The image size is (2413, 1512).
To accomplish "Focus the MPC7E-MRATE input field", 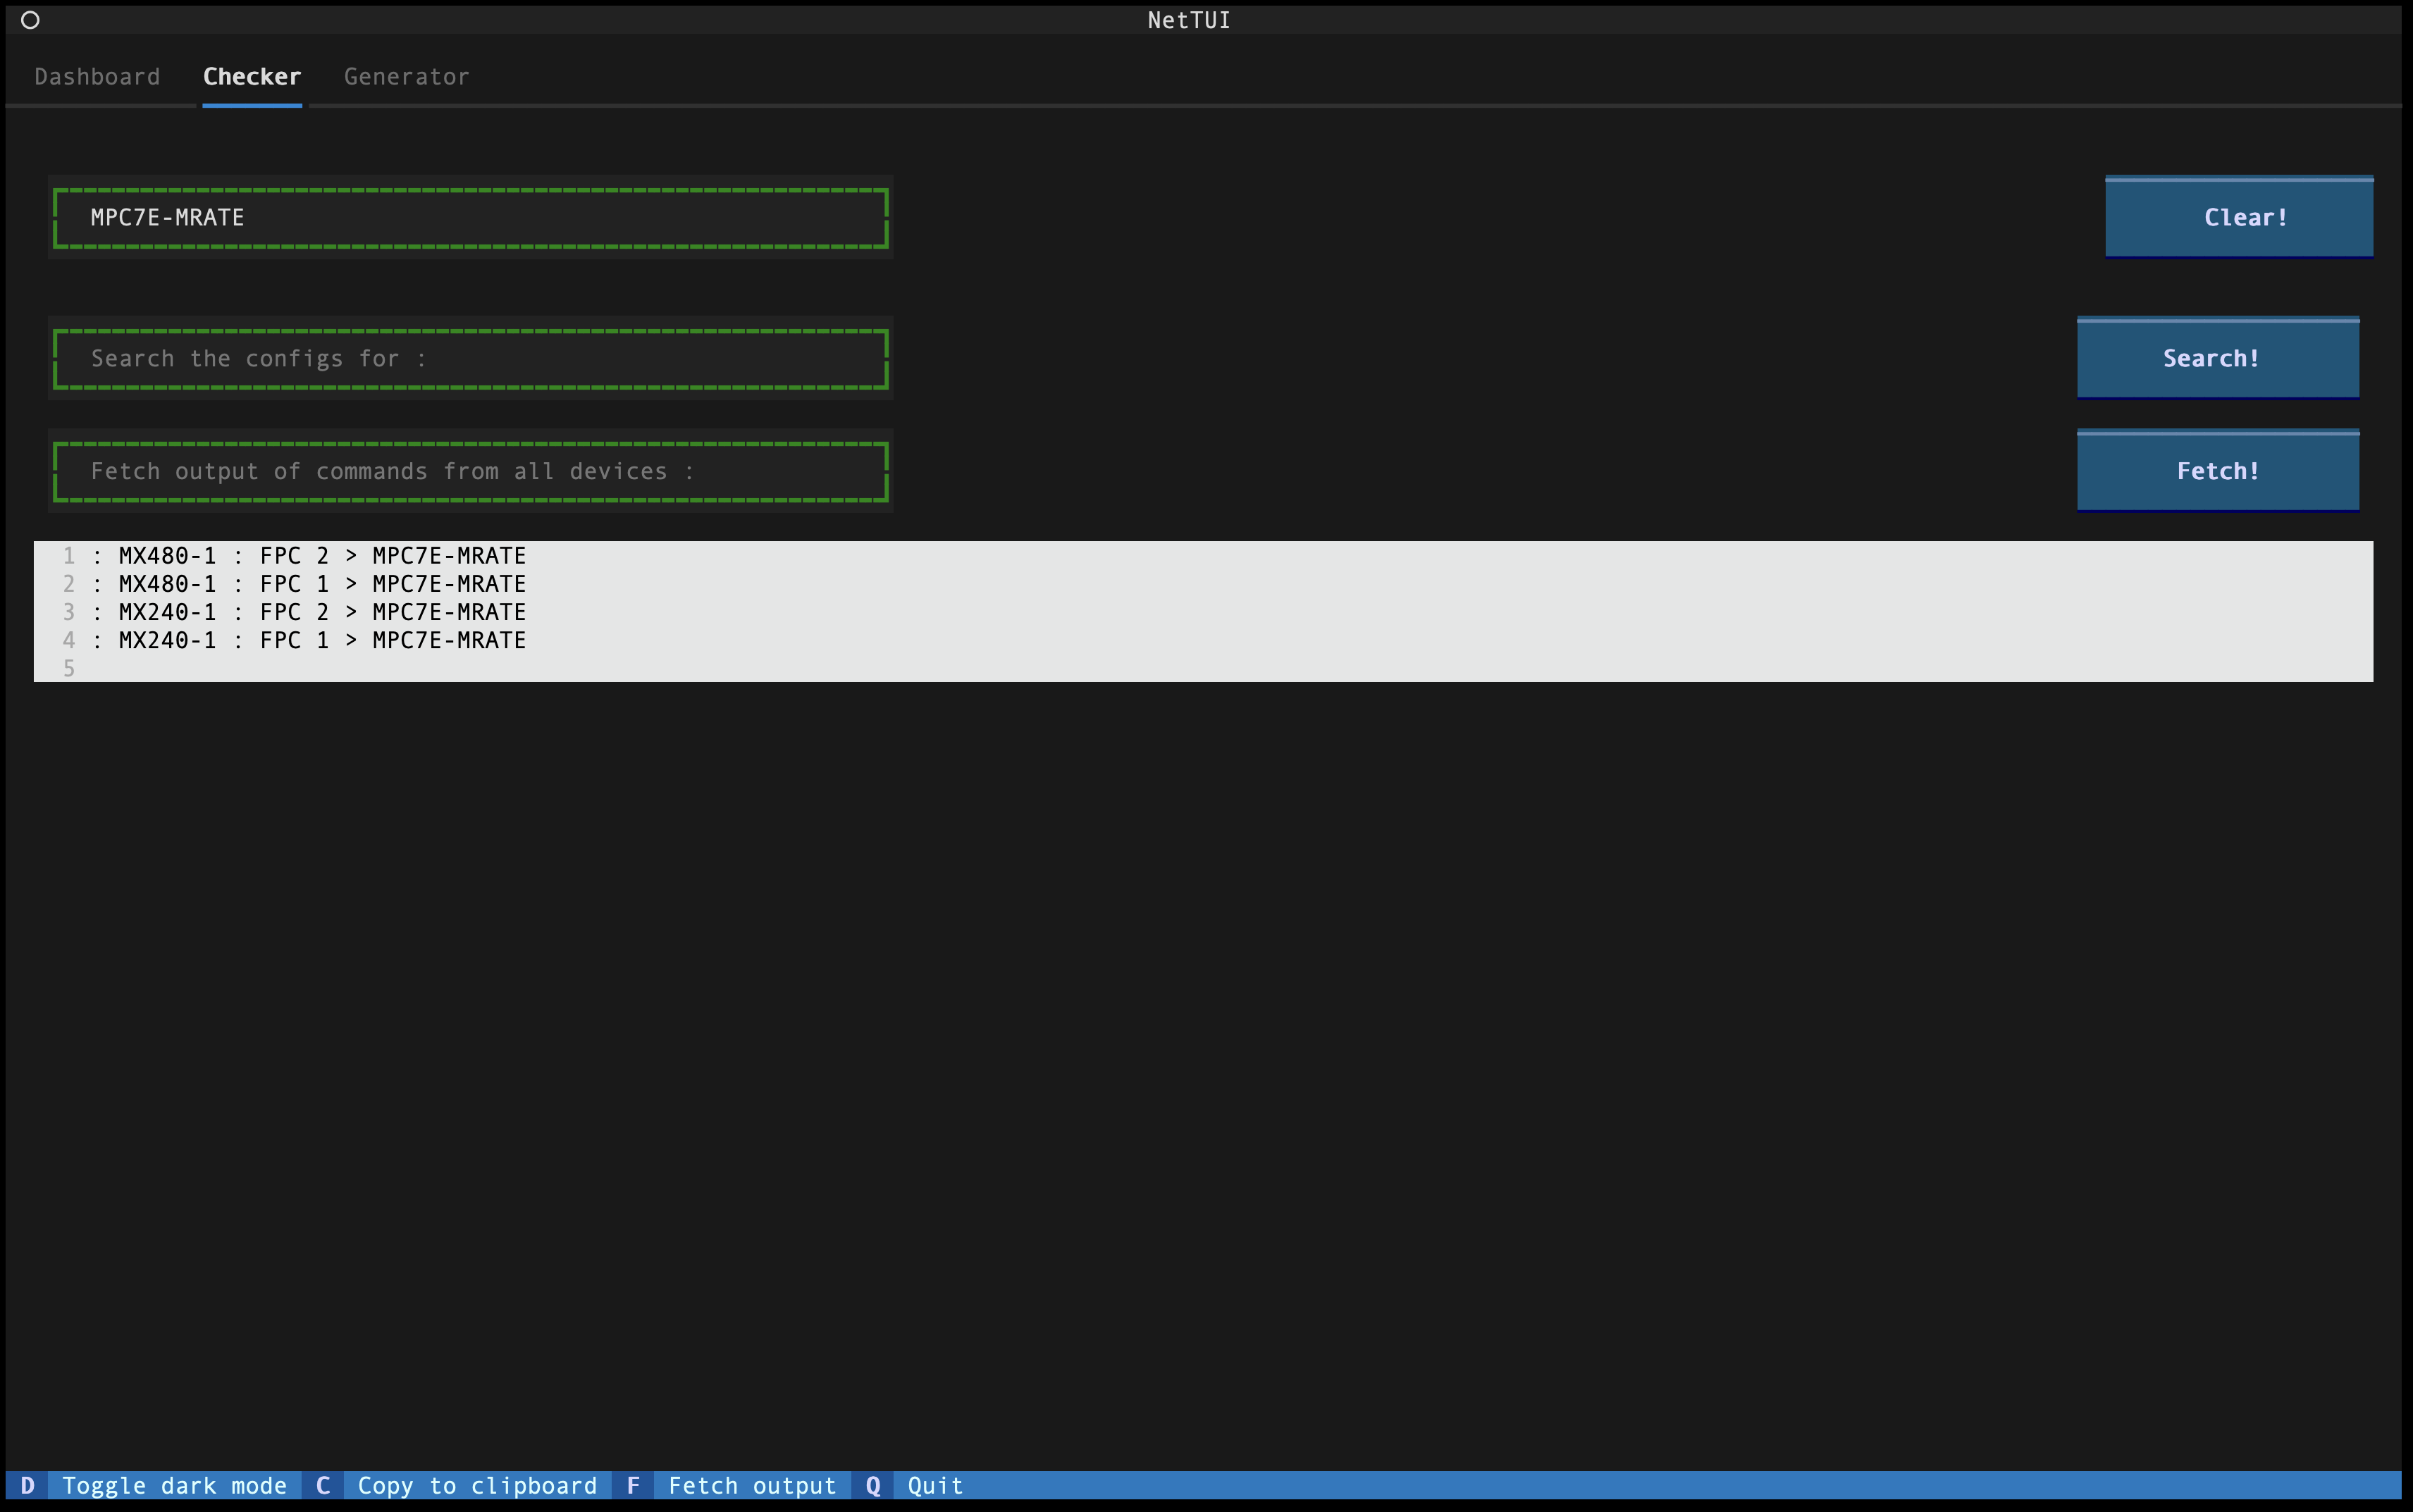I will (470, 217).
